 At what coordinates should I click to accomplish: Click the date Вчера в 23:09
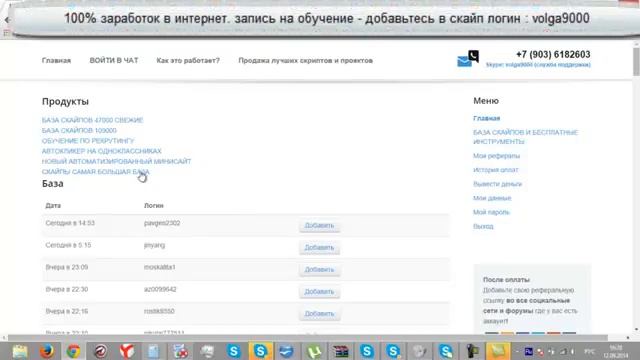tap(67, 267)
